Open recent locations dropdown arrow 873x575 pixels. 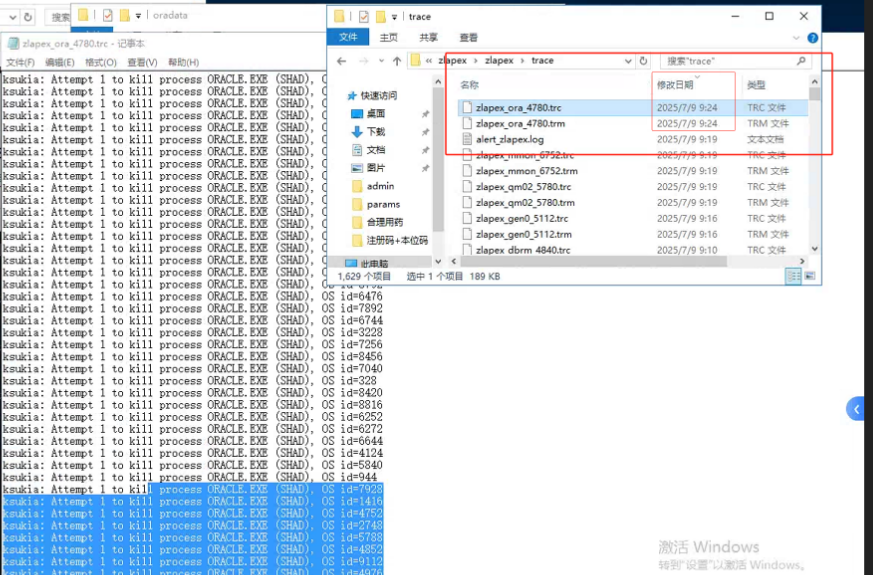[381, 61]
